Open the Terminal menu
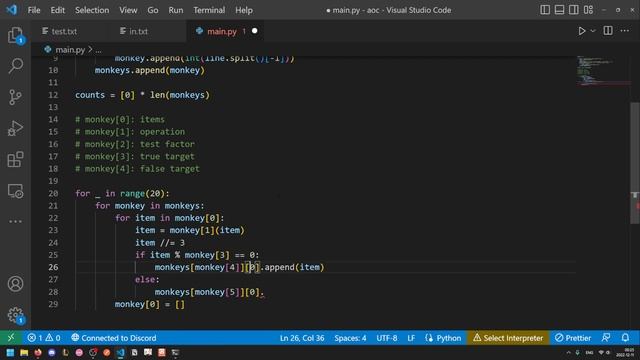The height and width of the screenshot is (360, 640). click(209, 10)
